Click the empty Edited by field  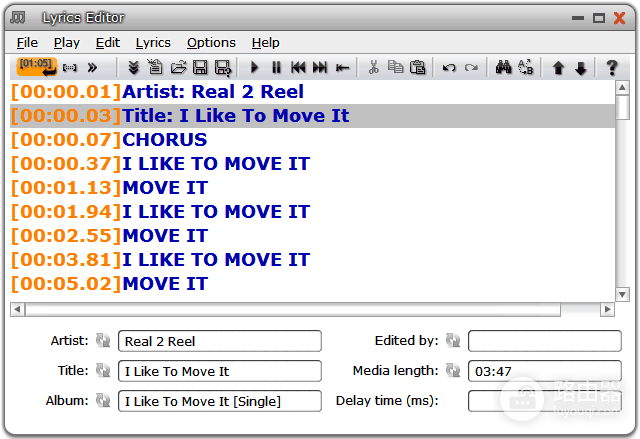tap(544, 341)
